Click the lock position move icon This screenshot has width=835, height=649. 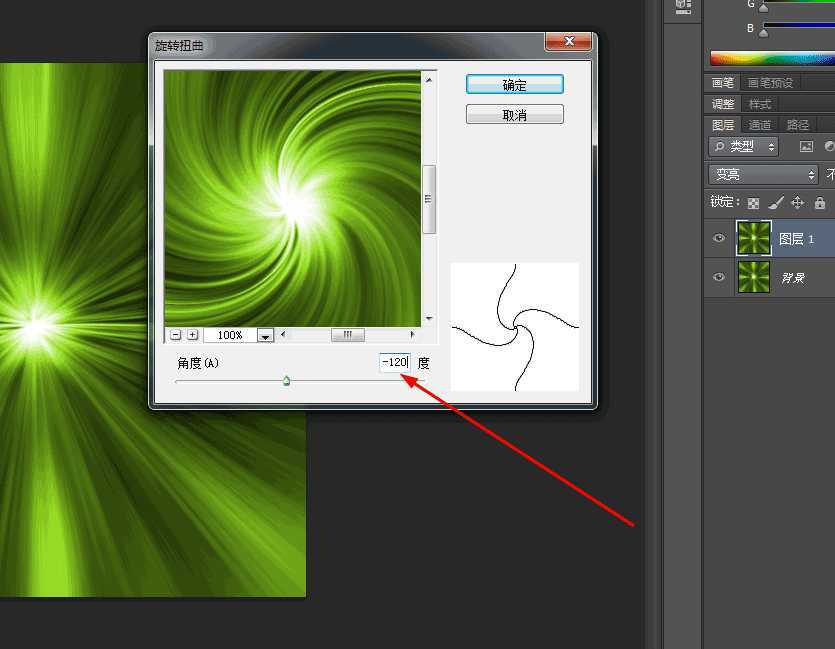click(x=797, y=203)
